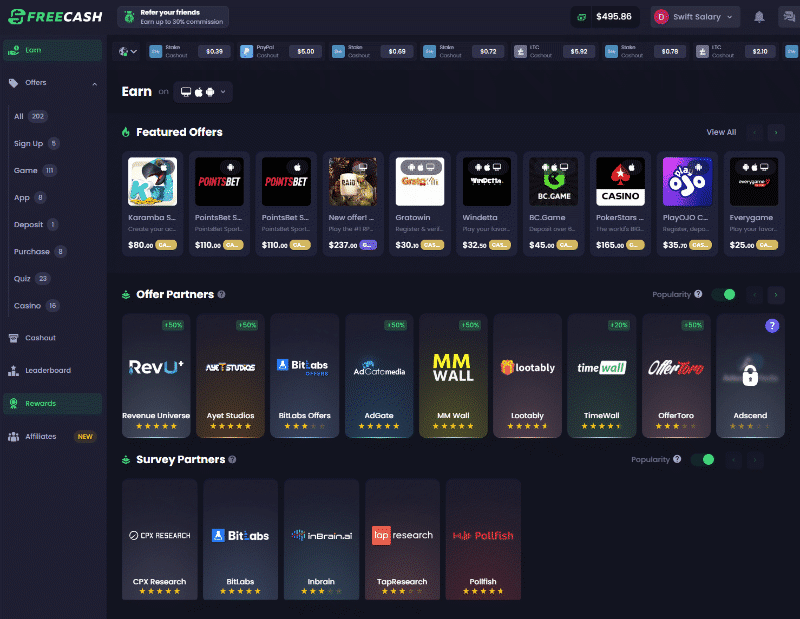
Task: Open the PlayOJO featured offer
Action: click(687, 204)
